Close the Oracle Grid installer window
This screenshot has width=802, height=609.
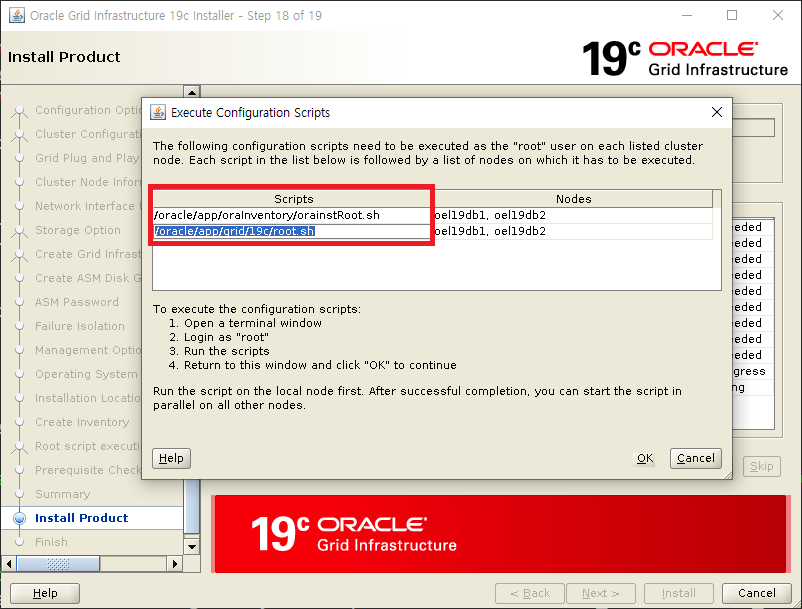(x=777, y=15)
